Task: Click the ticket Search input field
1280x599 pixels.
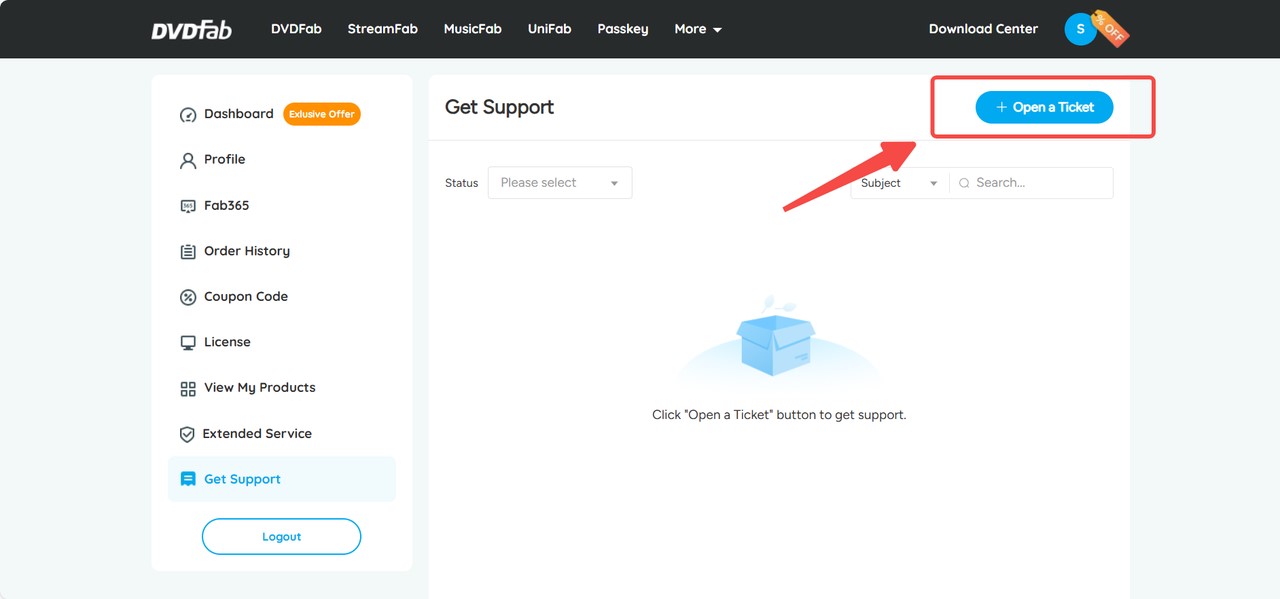Action: pos(1038,183)
